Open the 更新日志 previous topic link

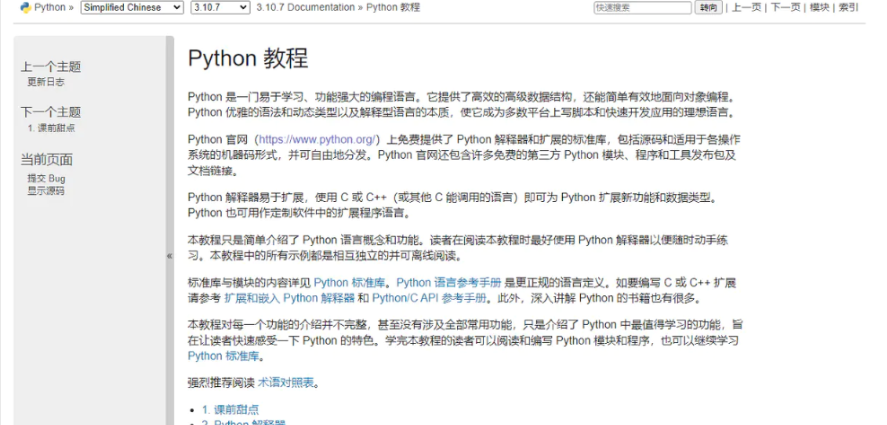[46, 82]
